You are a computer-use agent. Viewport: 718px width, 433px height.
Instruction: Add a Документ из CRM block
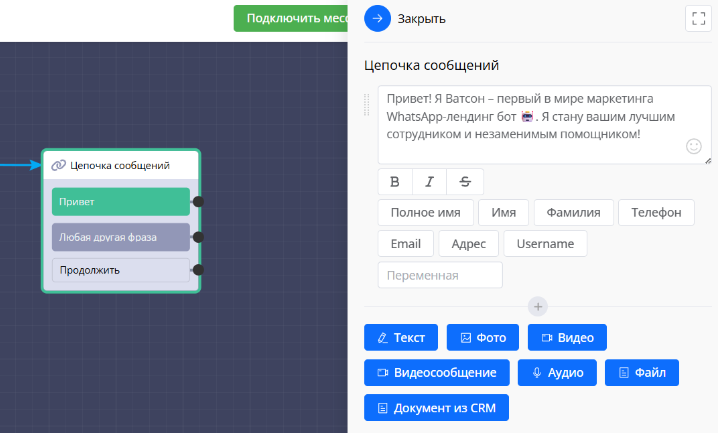pyautogui.click(x=436, y=408)
